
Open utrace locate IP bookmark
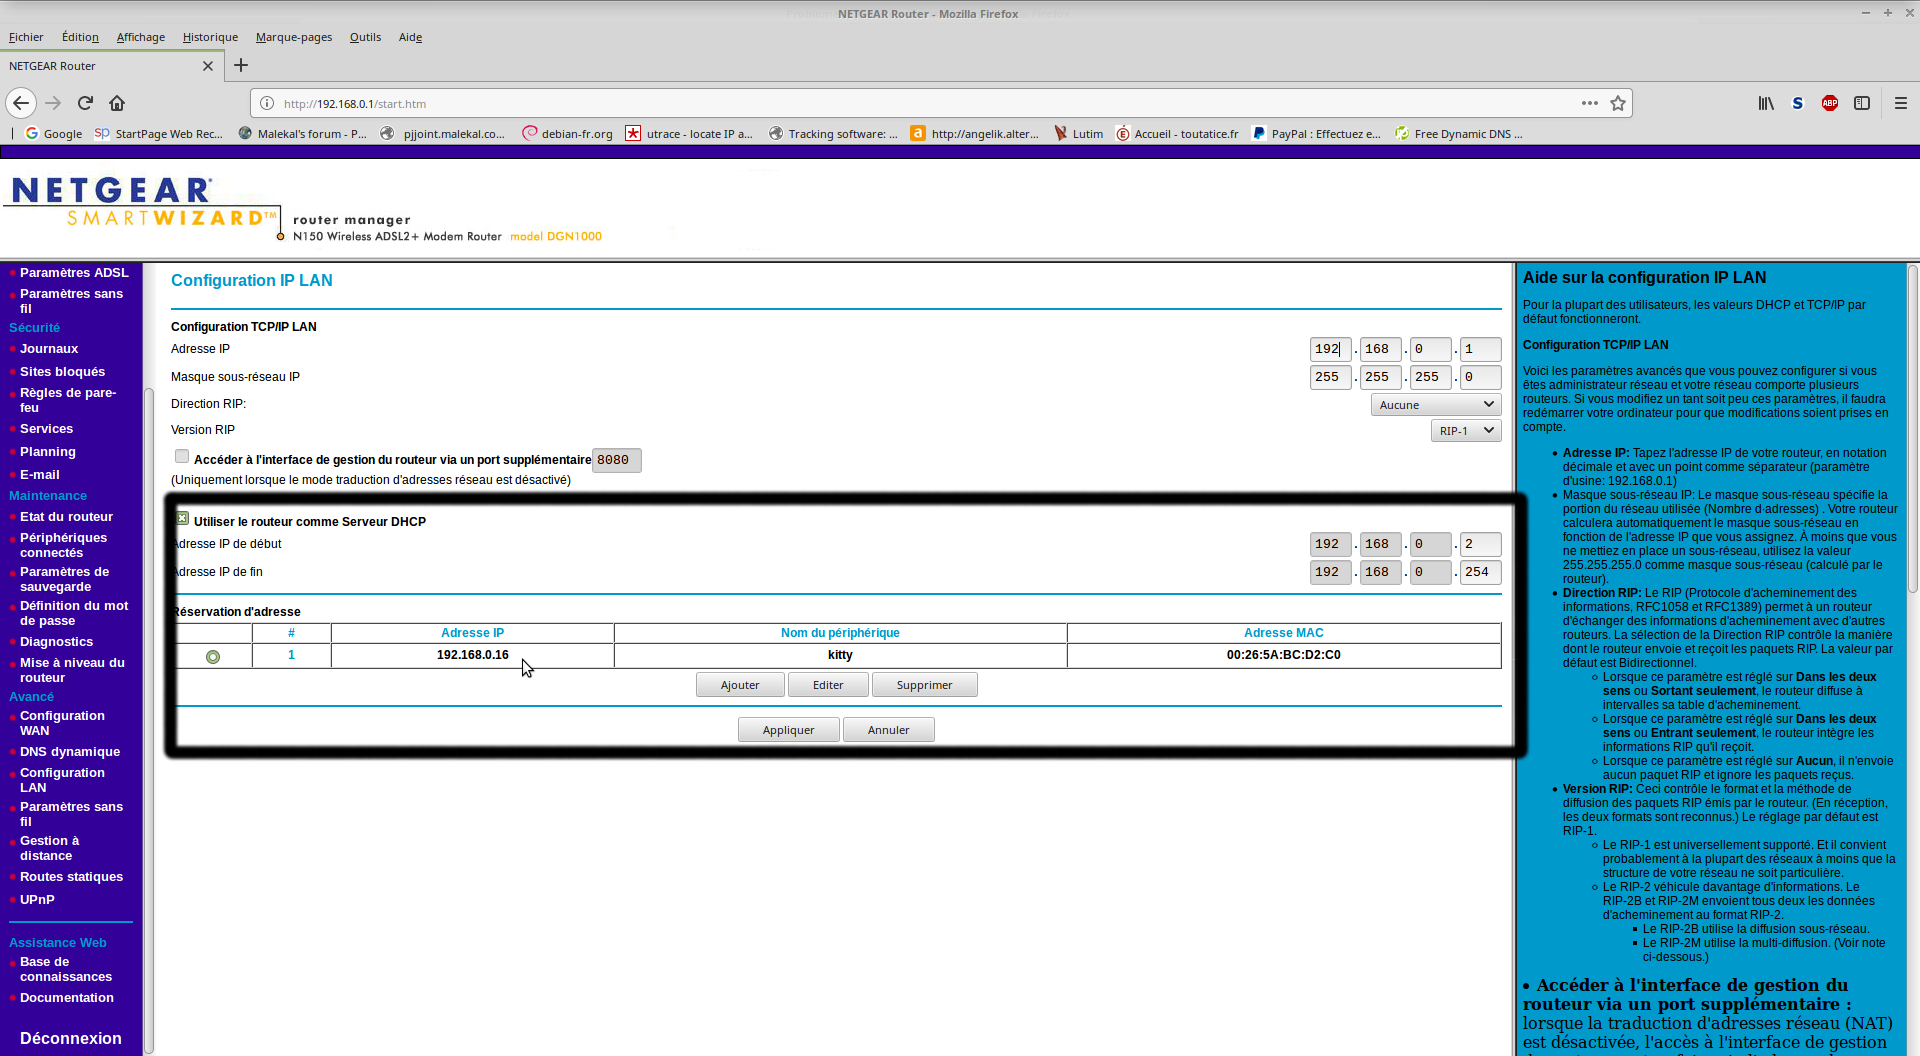(689, 133)
